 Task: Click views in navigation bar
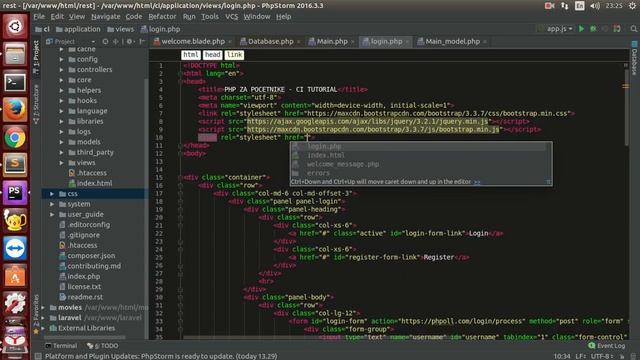click(x=120, y=29)
